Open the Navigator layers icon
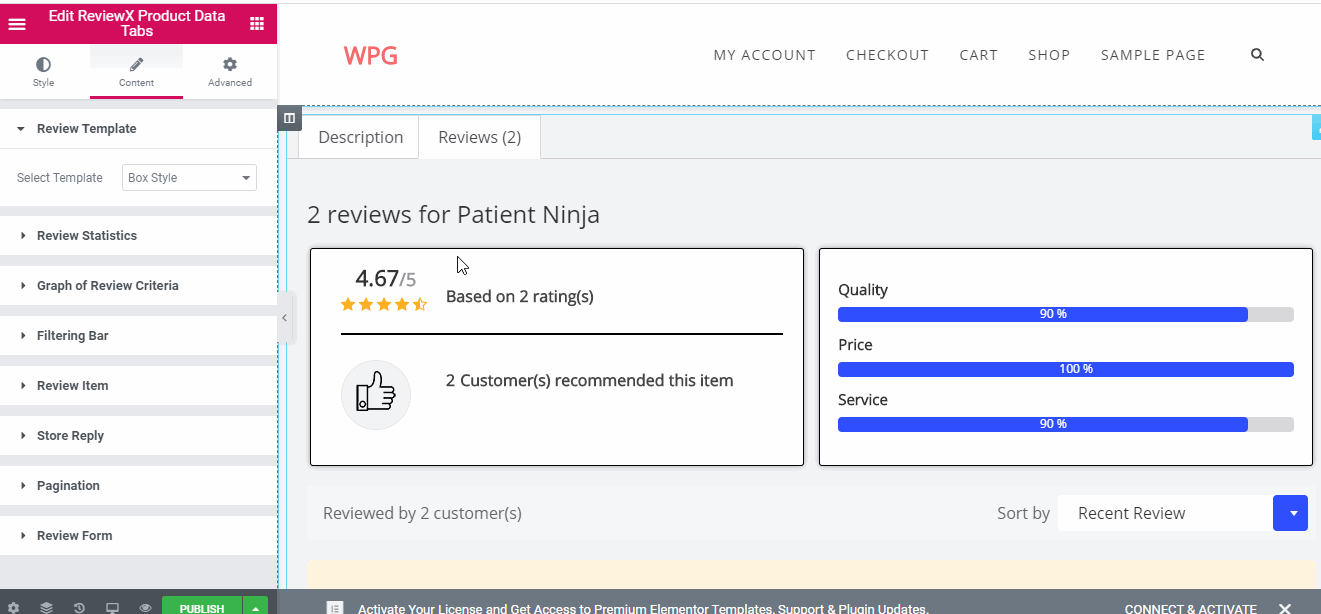Image resolution: width=1321 pixels, height=614 pixels. pos(46,608)
